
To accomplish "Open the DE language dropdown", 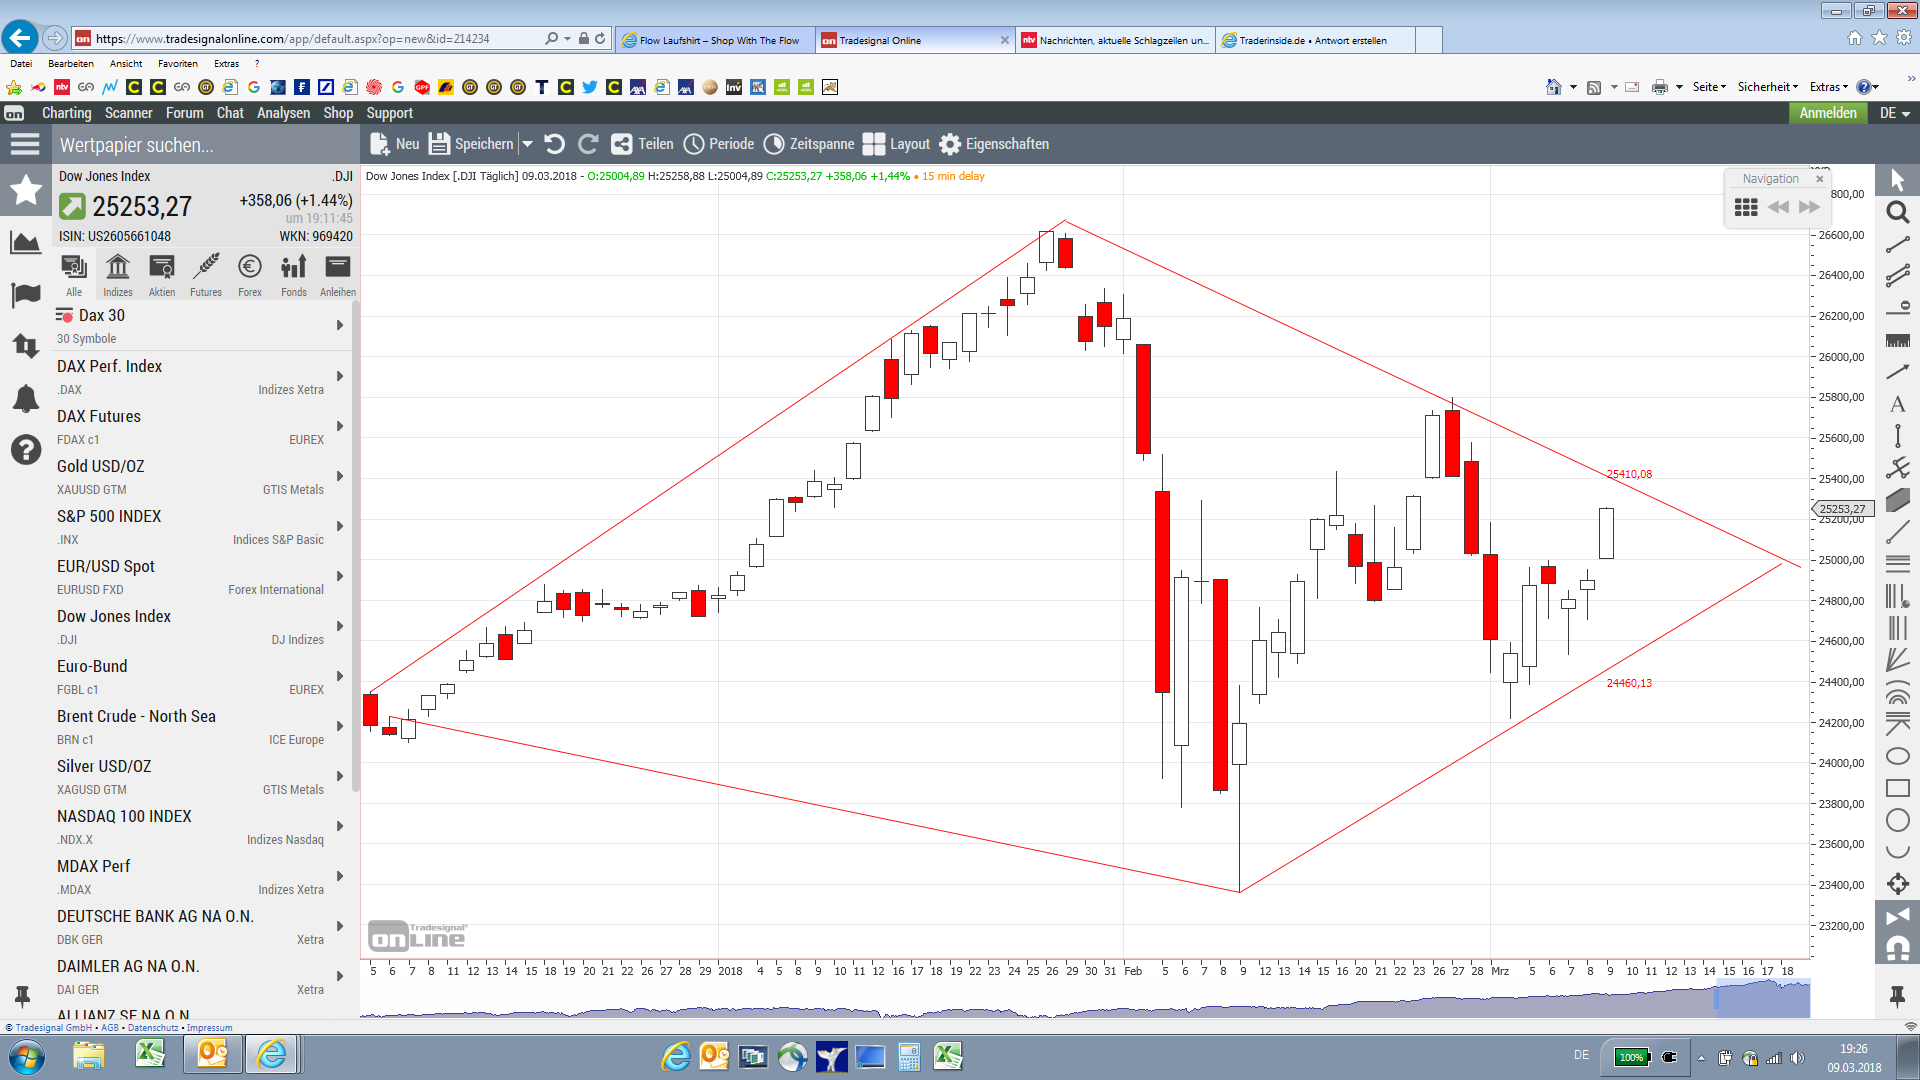I will coord(1895,113).
